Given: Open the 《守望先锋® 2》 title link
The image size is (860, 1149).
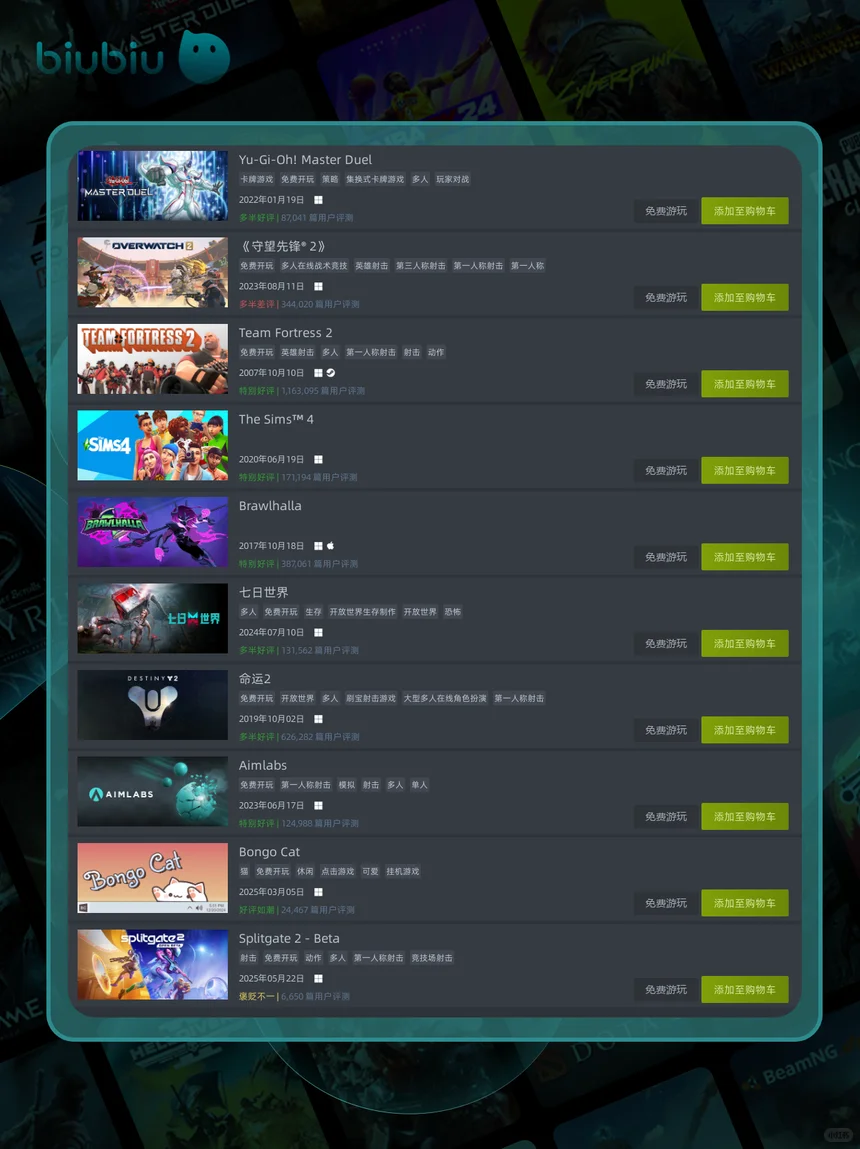Looking at the screenshot, I should [x=282, y=246].
